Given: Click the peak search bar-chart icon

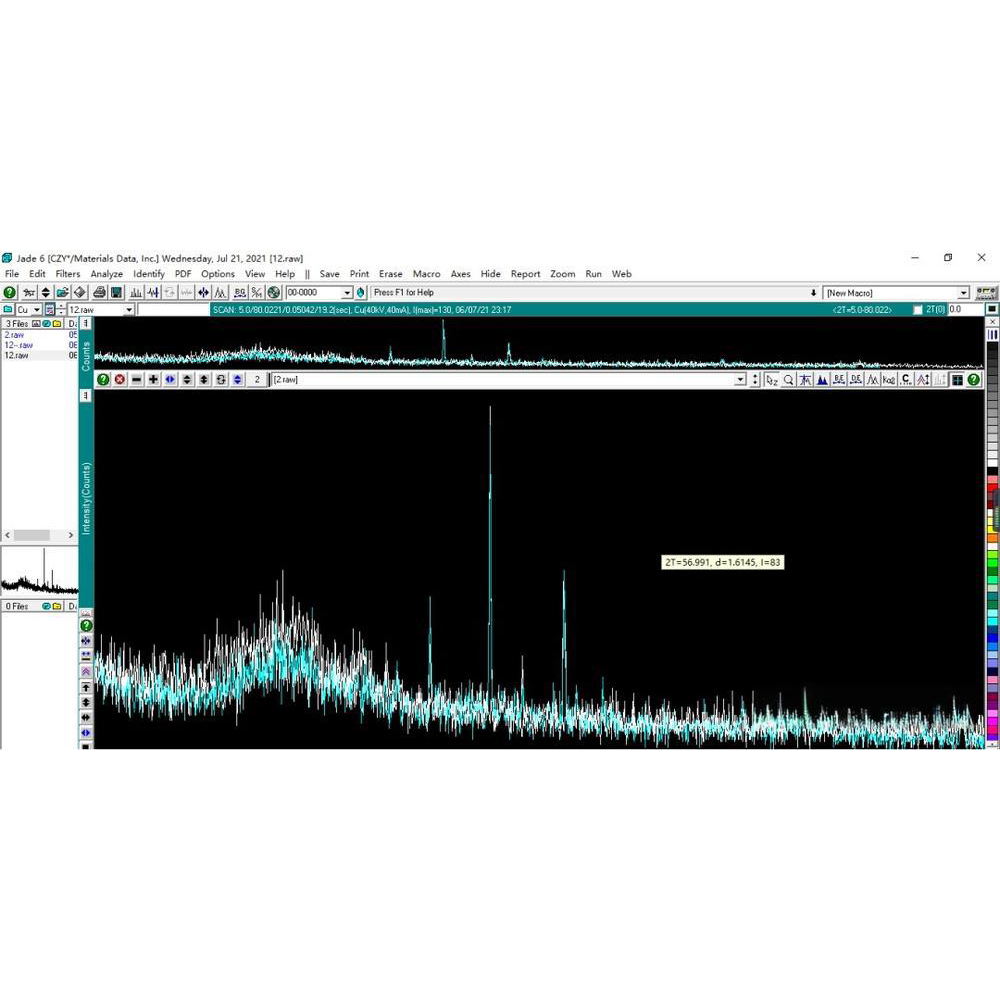Looking at the screenshot, I should [136, 293].
